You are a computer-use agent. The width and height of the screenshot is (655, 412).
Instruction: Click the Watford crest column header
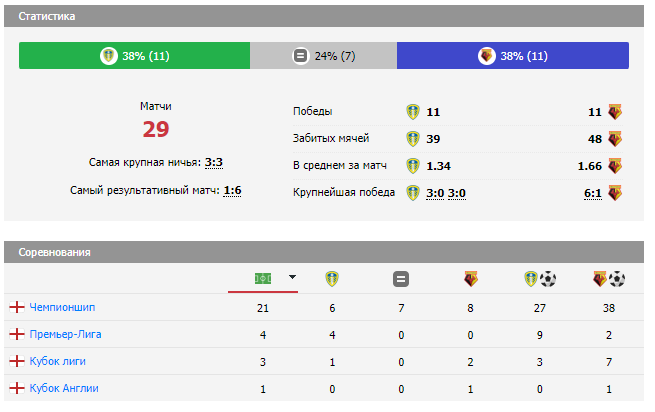point(468,279)
